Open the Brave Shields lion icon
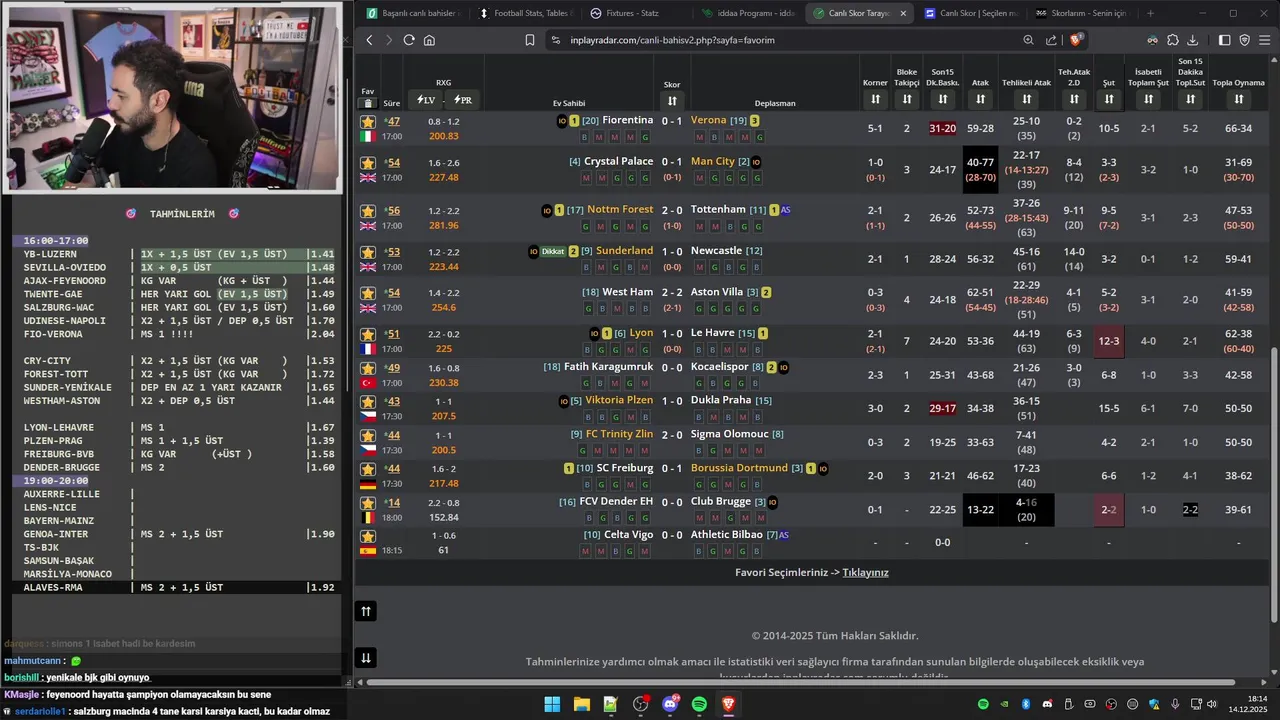 pos(1075,40)
